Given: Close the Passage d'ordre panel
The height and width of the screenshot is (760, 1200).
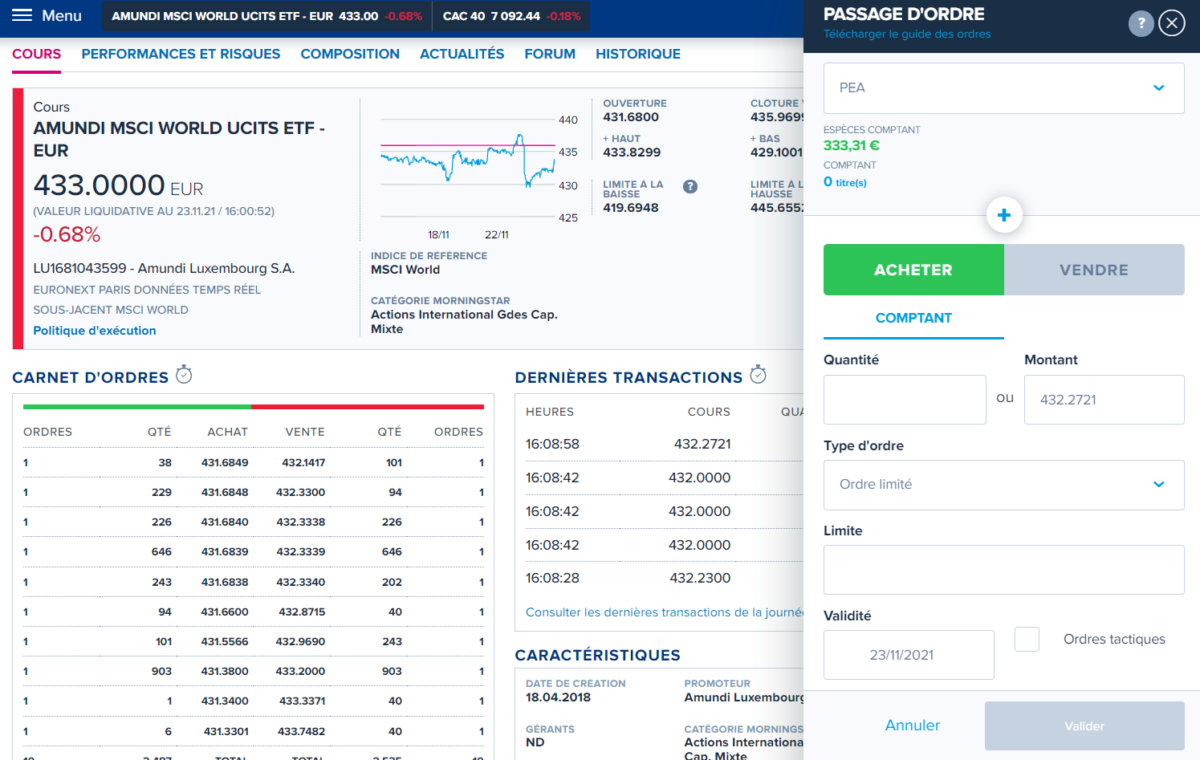Looking at the screenshot, I should (x=1172, y=24).
